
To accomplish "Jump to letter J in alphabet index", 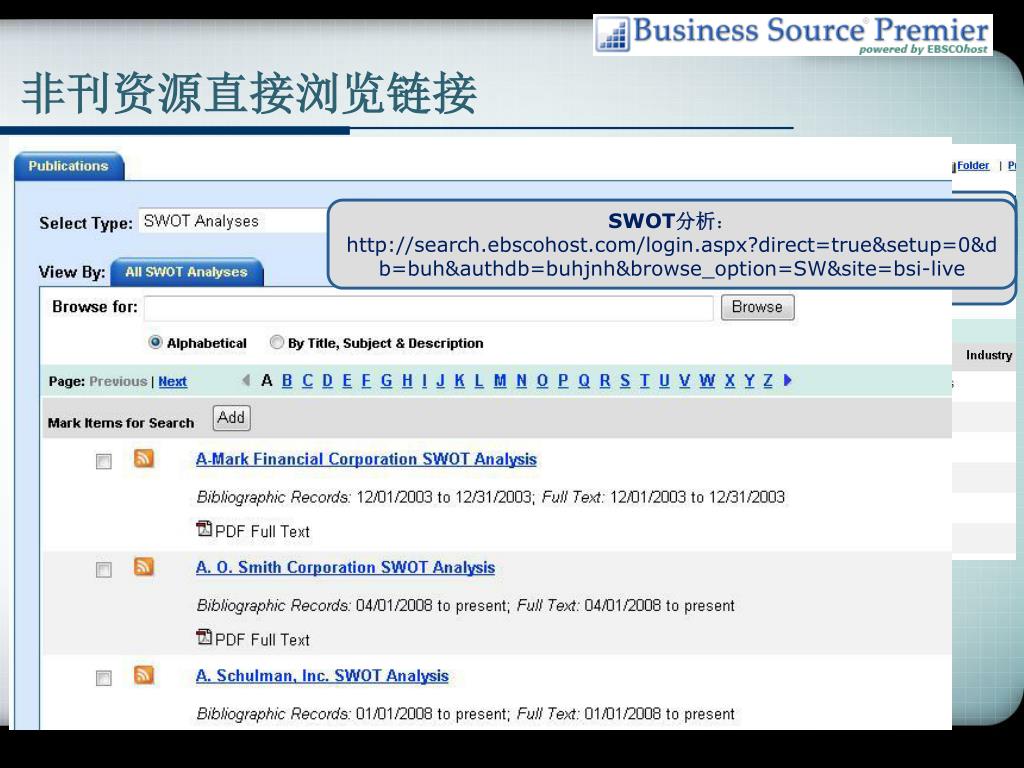I will click(440, 381).
